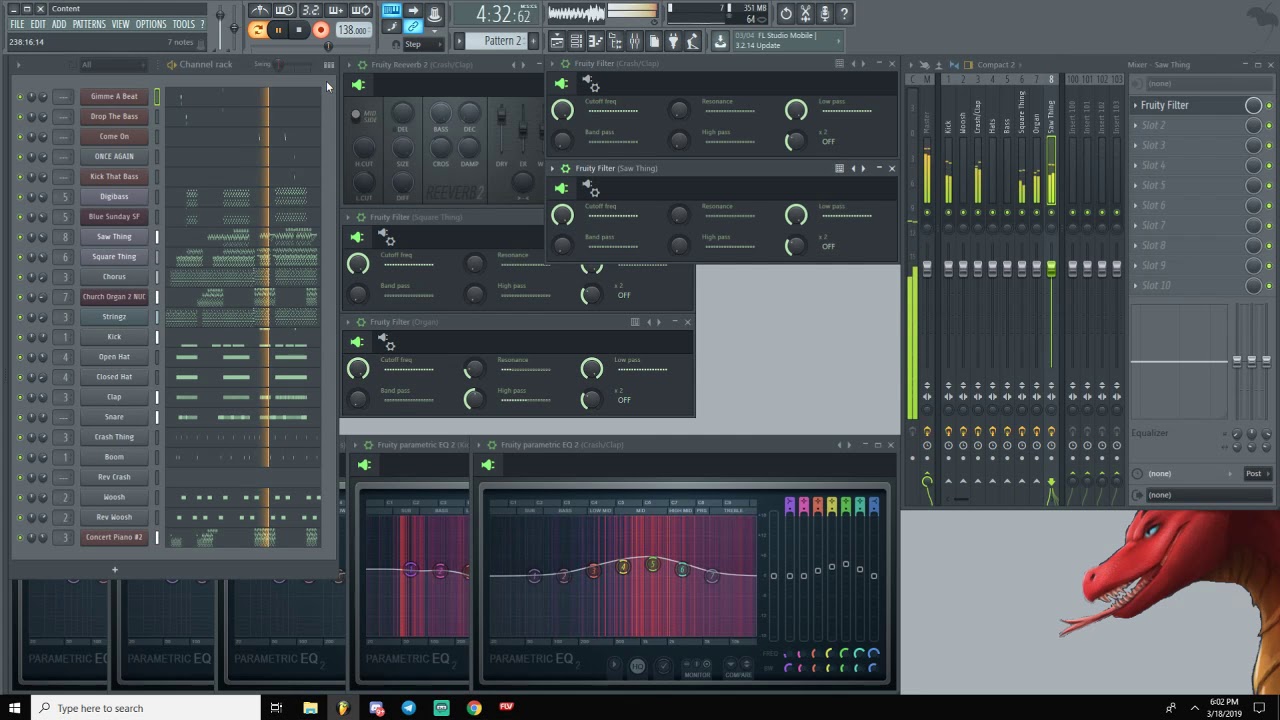Open the FILE menu

click(x=17, y=24)
